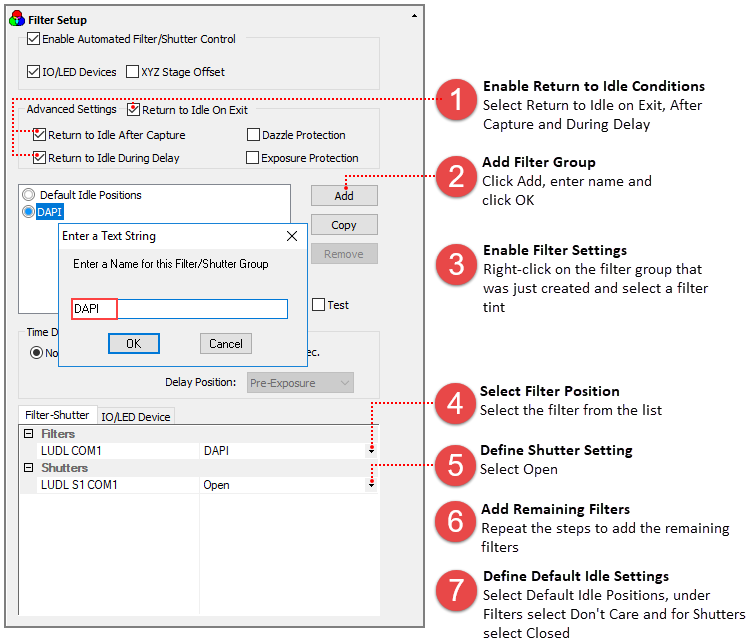748x642 pixels.
Task: Toggle the IO/LED Devices checkbox
Action: 34,72
